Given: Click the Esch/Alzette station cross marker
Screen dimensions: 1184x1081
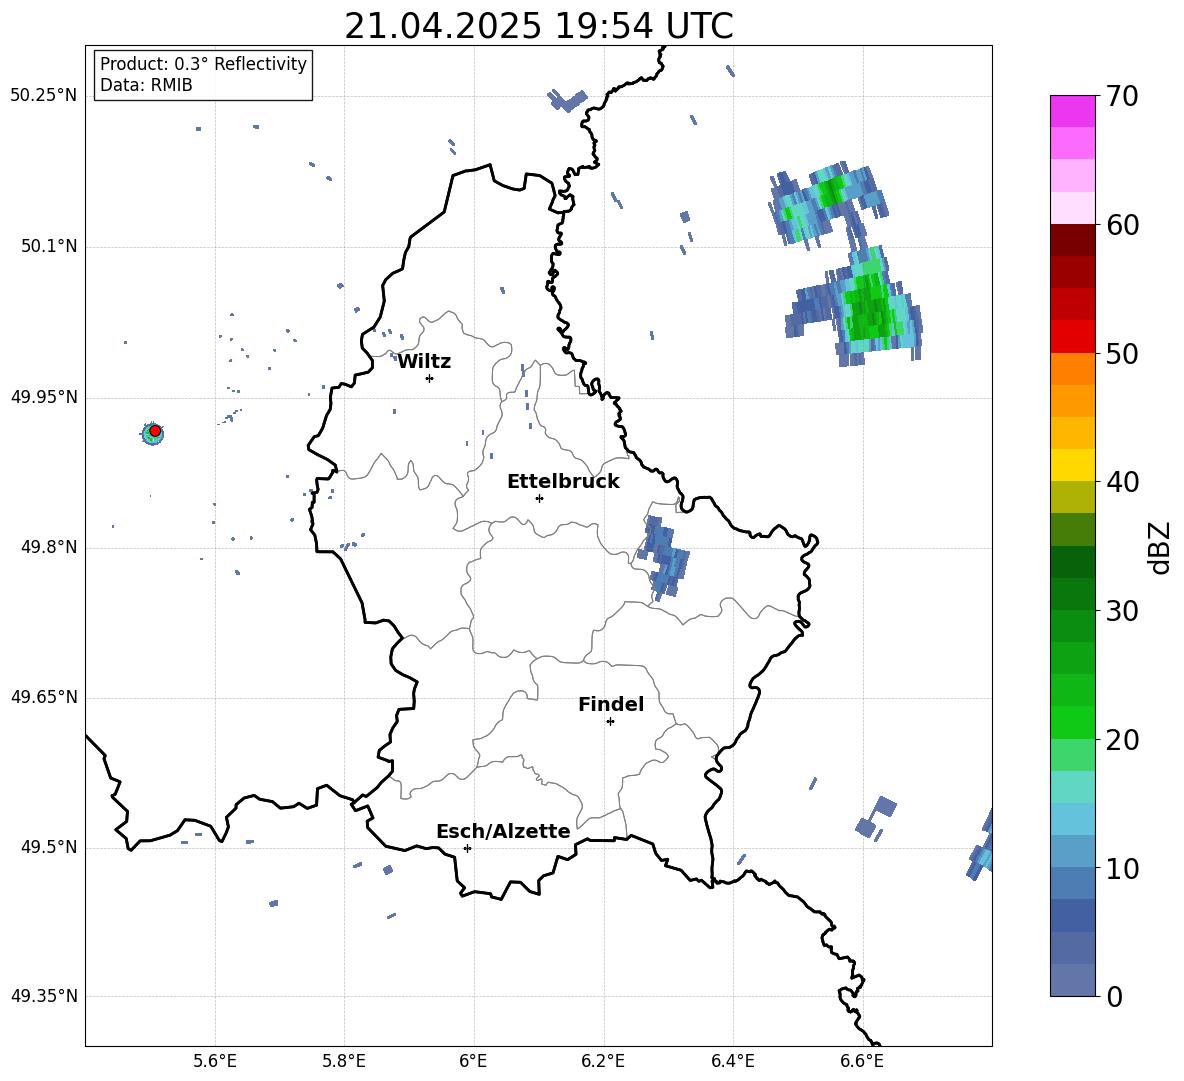Looking at the screenshot, I should click(x=467, y=848).
